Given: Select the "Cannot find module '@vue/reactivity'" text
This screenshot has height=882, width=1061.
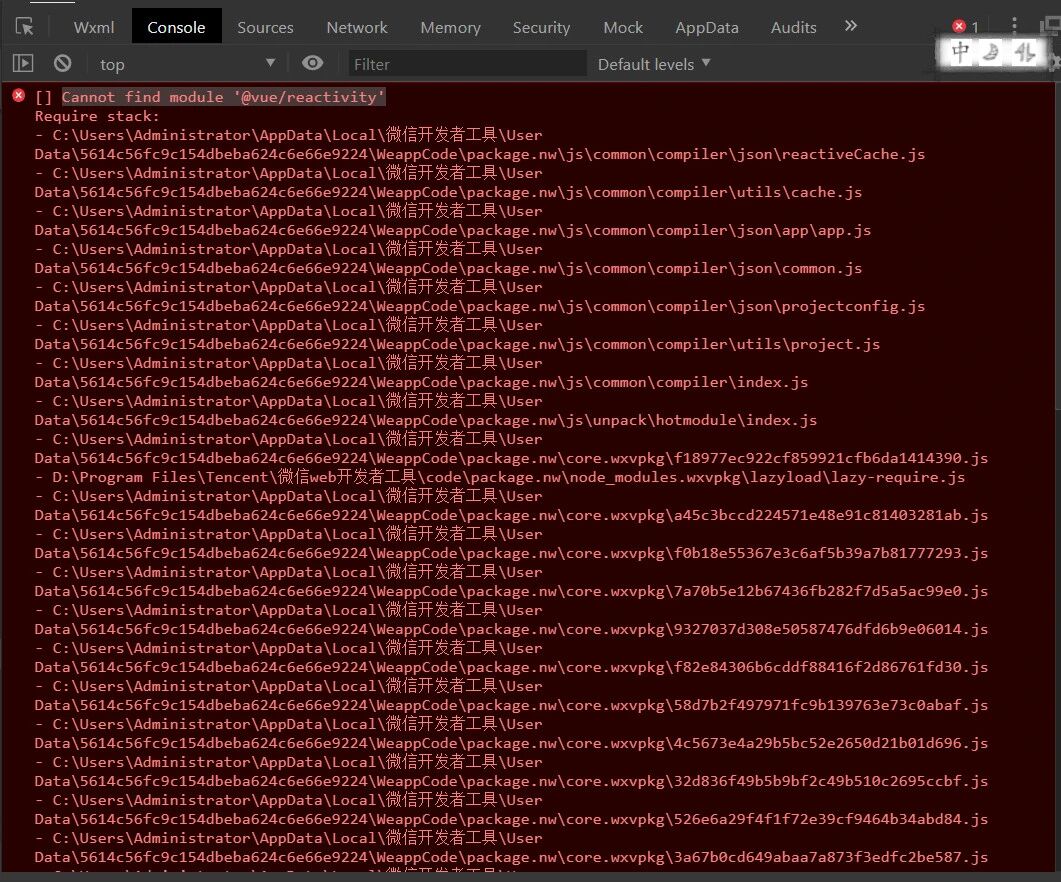Looking at the screenshot, I should pos(223,97).
